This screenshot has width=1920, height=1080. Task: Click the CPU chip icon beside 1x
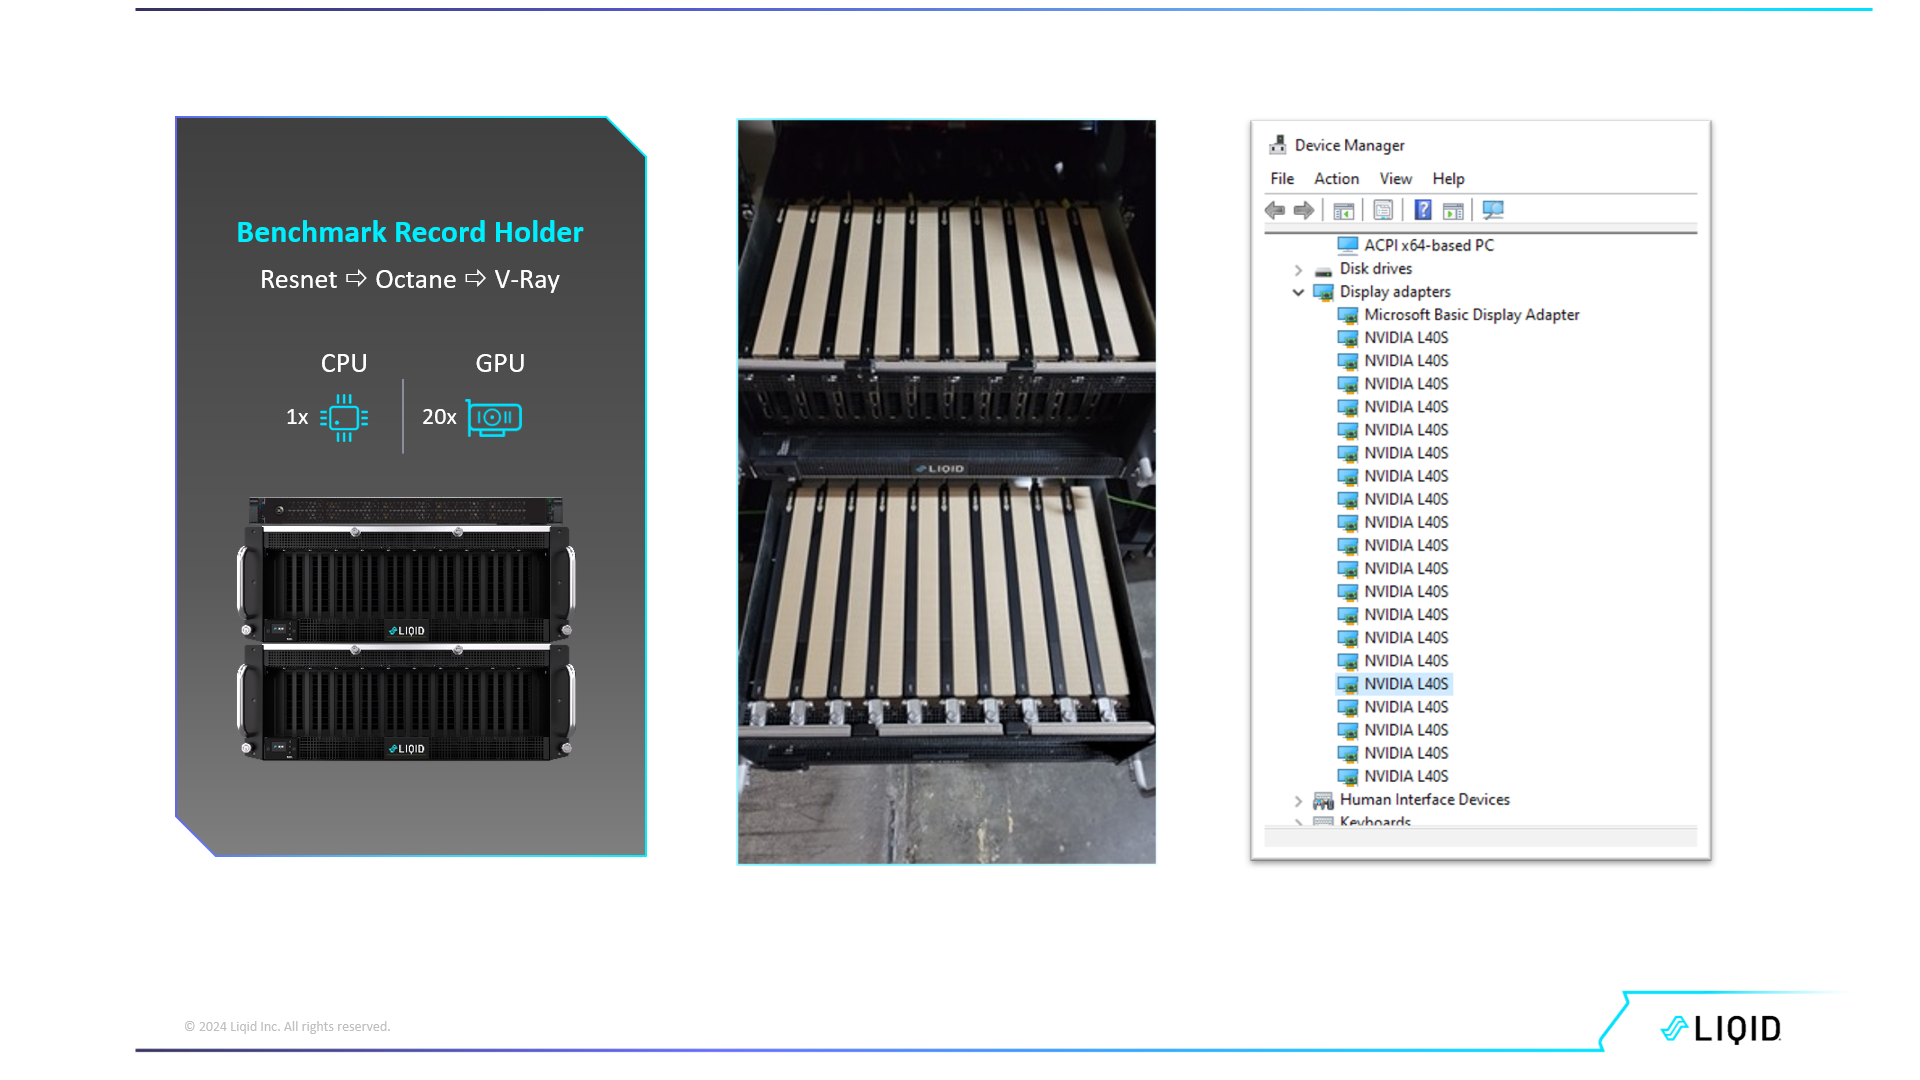click(x=344, y=418)
